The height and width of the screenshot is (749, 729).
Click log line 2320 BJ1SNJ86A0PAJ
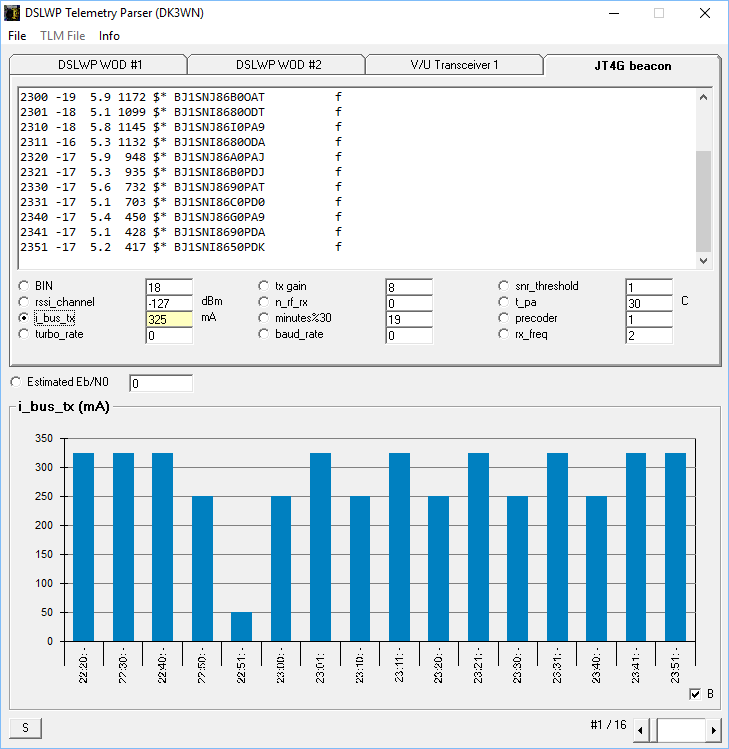pyautogui.click(x=181, y=157)
